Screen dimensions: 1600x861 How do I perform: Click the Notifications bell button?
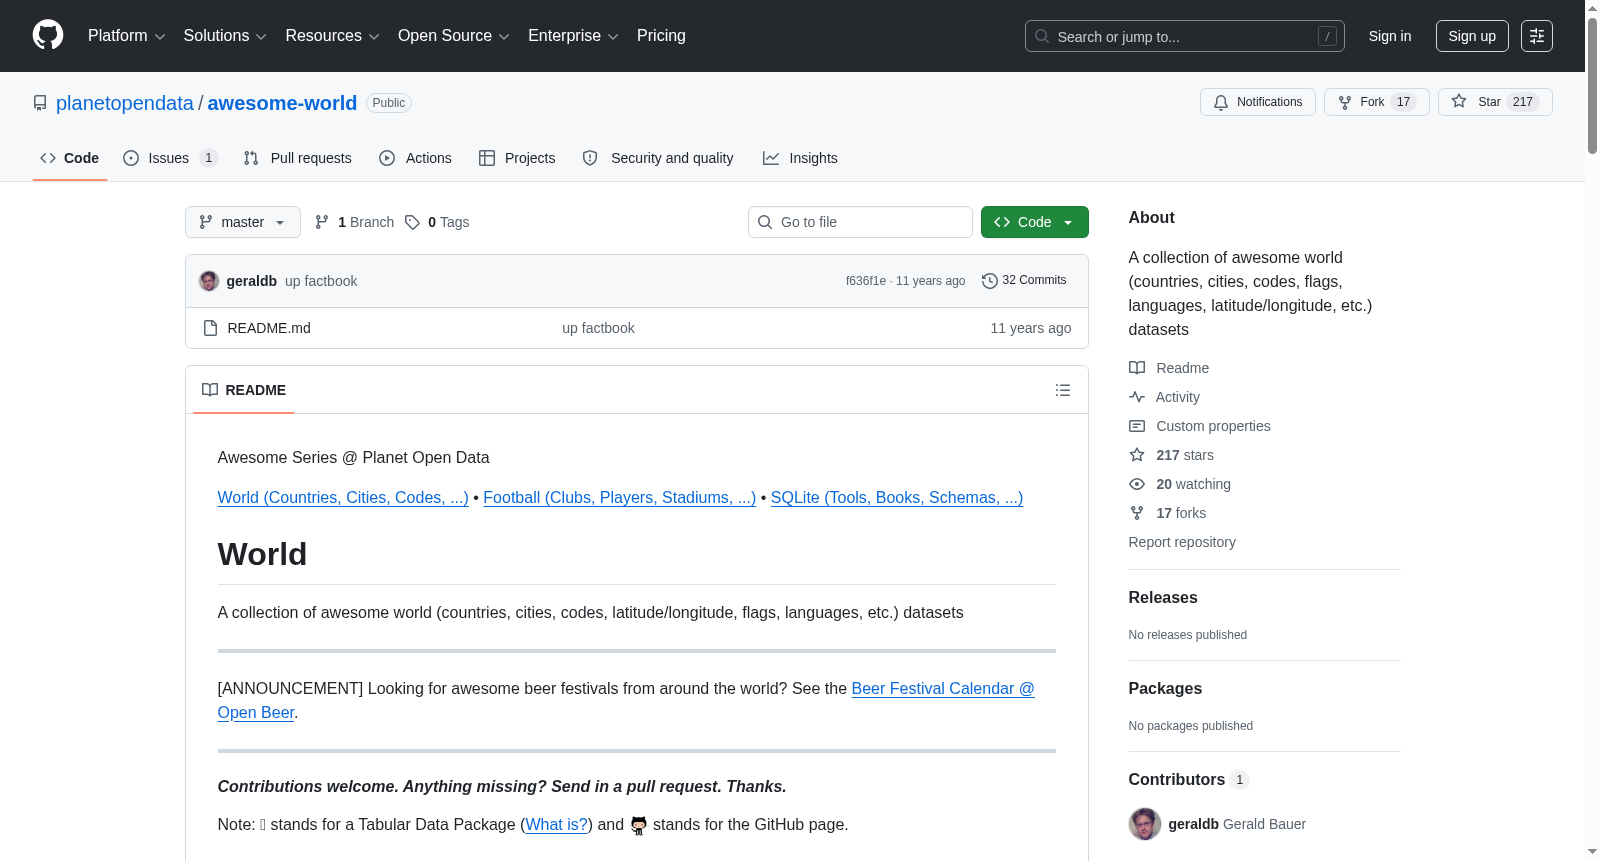1258,102
